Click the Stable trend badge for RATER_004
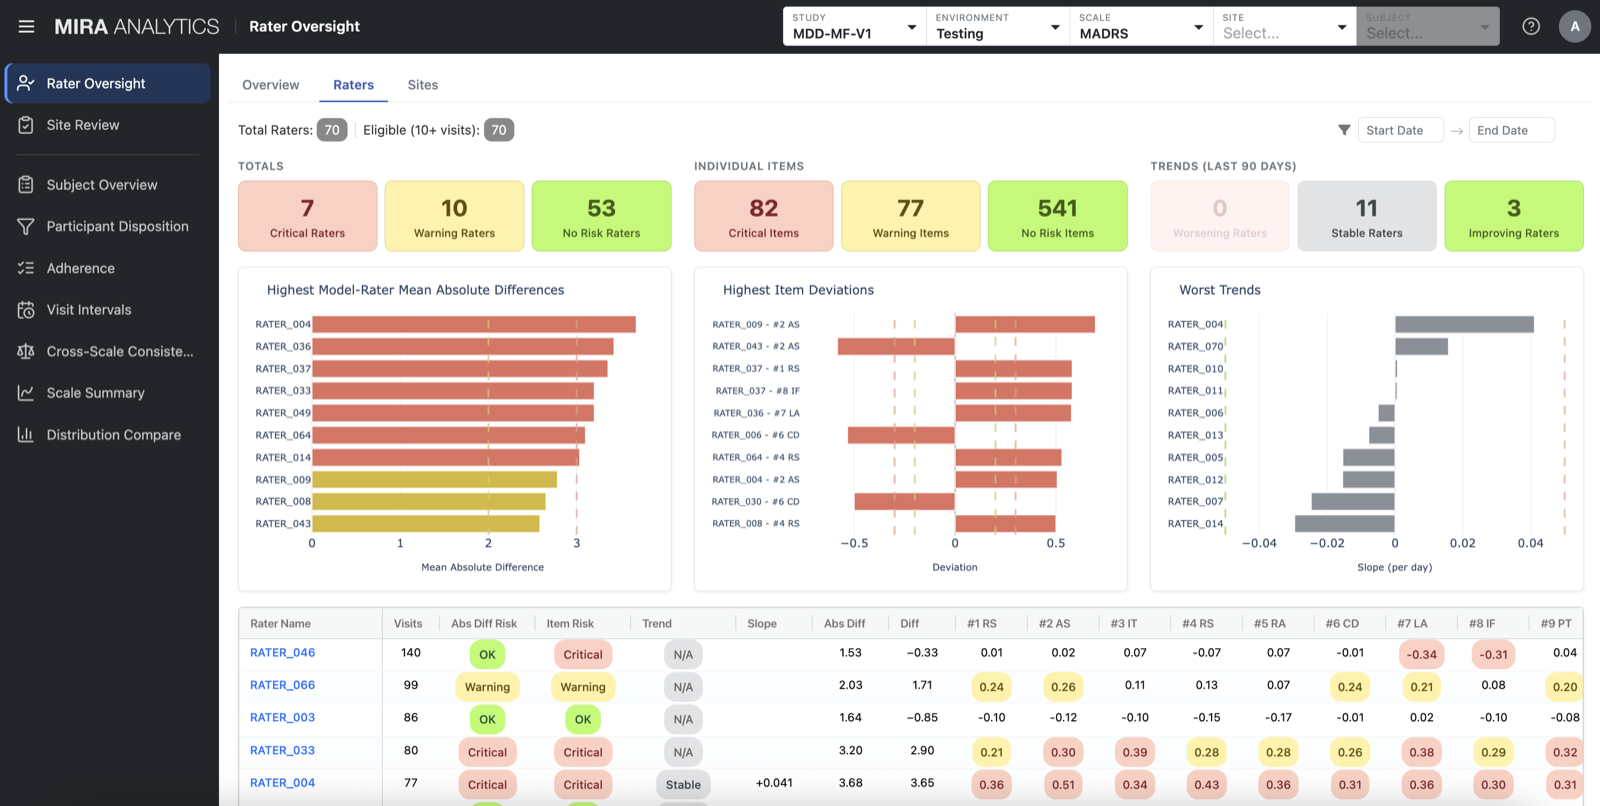The image size is (1600, 806). [683, 785]
